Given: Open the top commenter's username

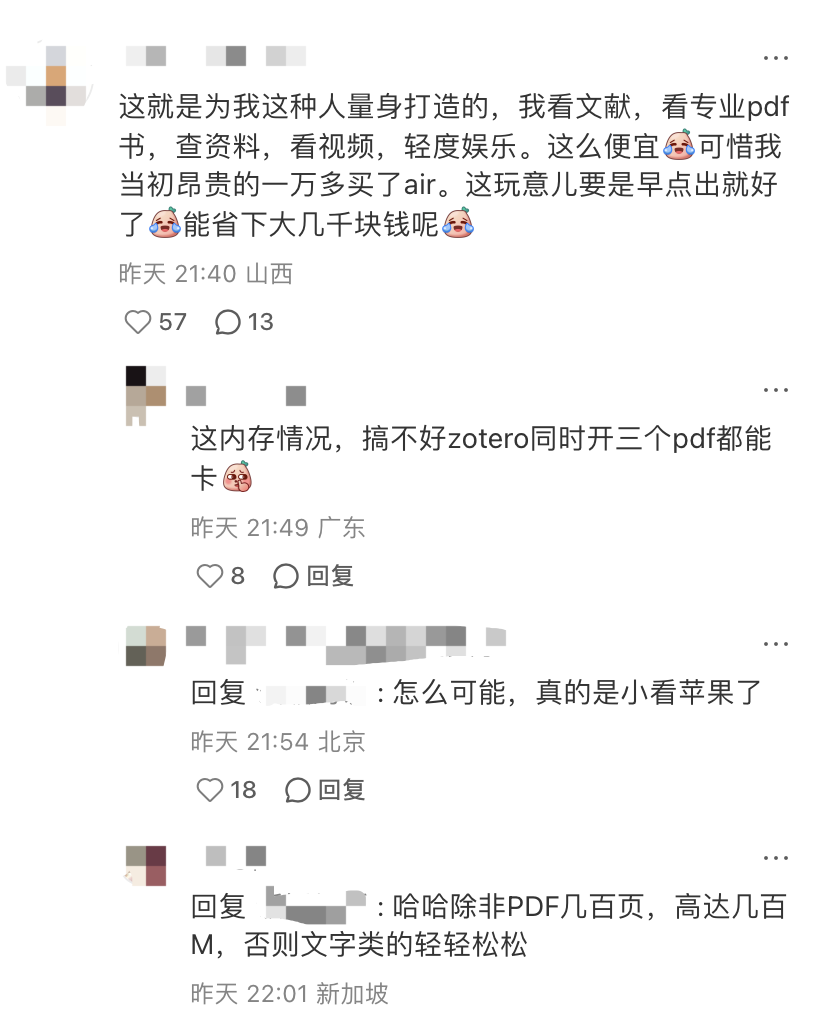Looking at the screenshot, I should point(215,56).
